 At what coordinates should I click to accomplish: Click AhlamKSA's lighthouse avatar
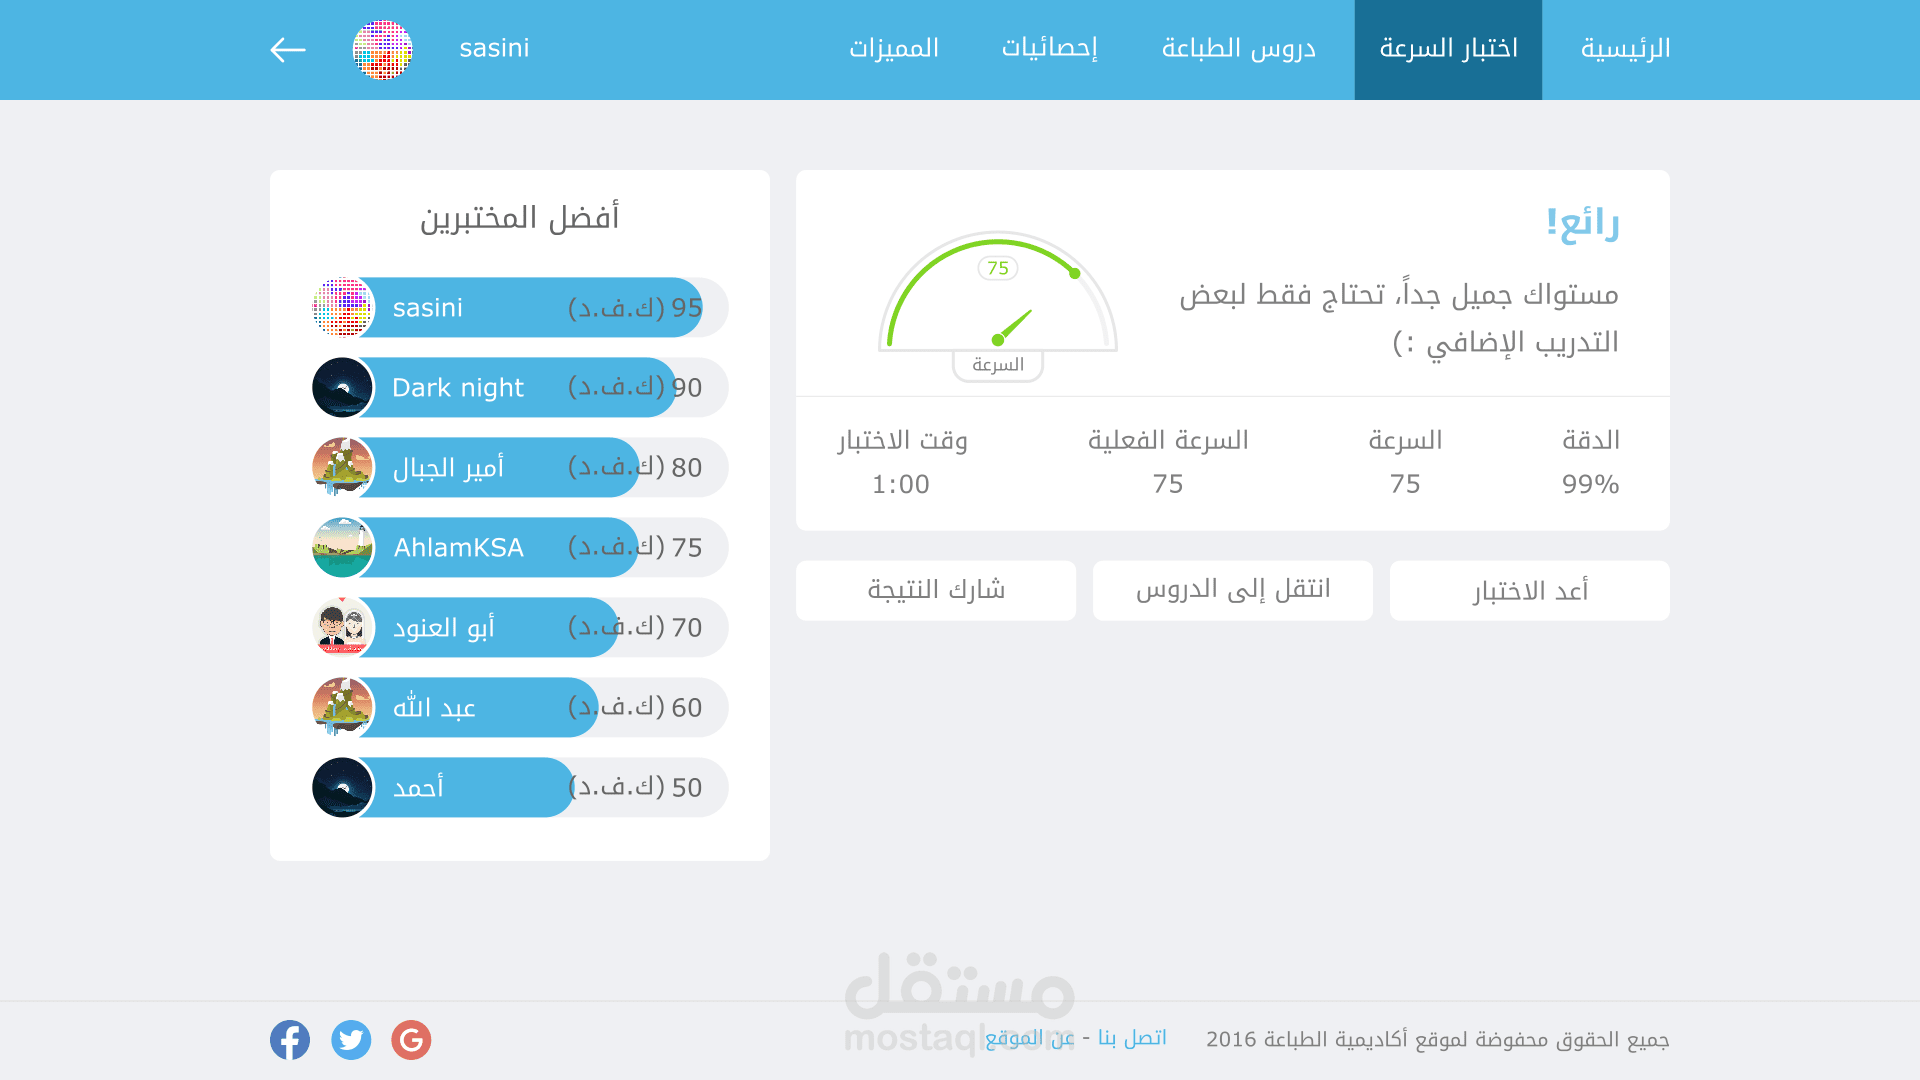(x=342, y=548)
